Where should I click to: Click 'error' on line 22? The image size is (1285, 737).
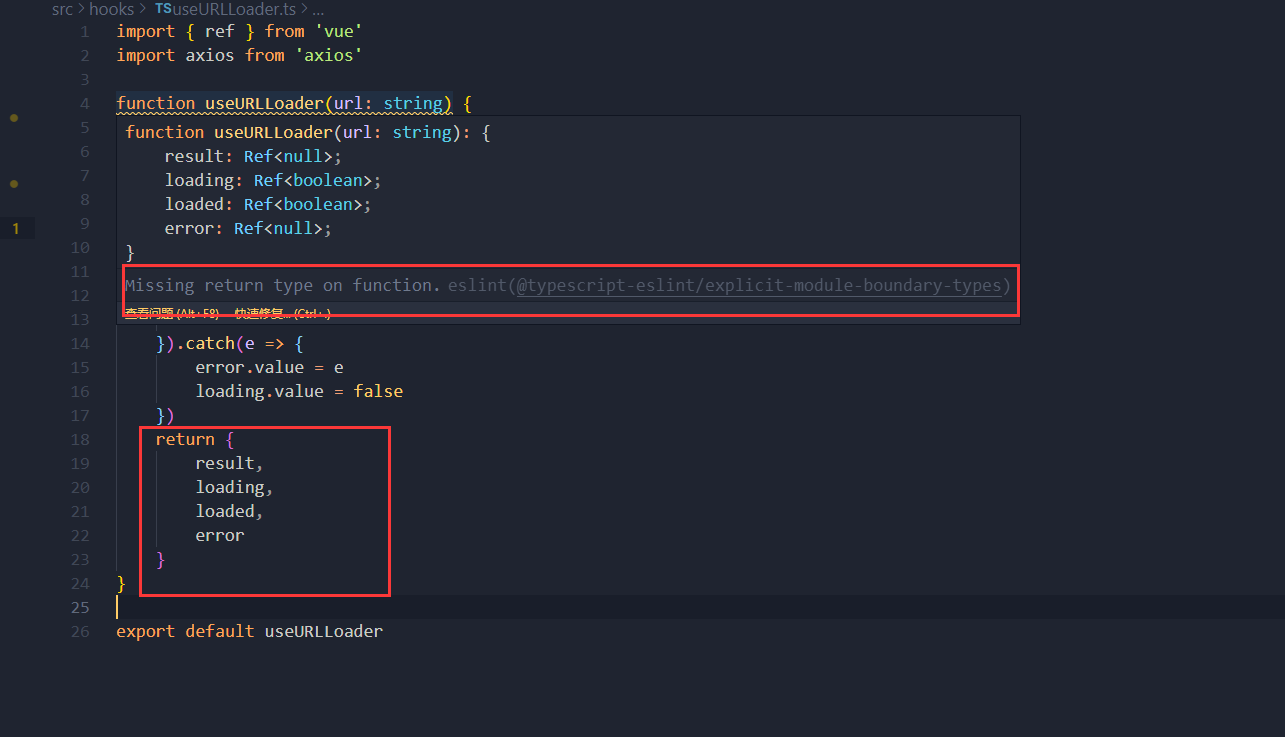pyautogui.click(x=220, y=535)
